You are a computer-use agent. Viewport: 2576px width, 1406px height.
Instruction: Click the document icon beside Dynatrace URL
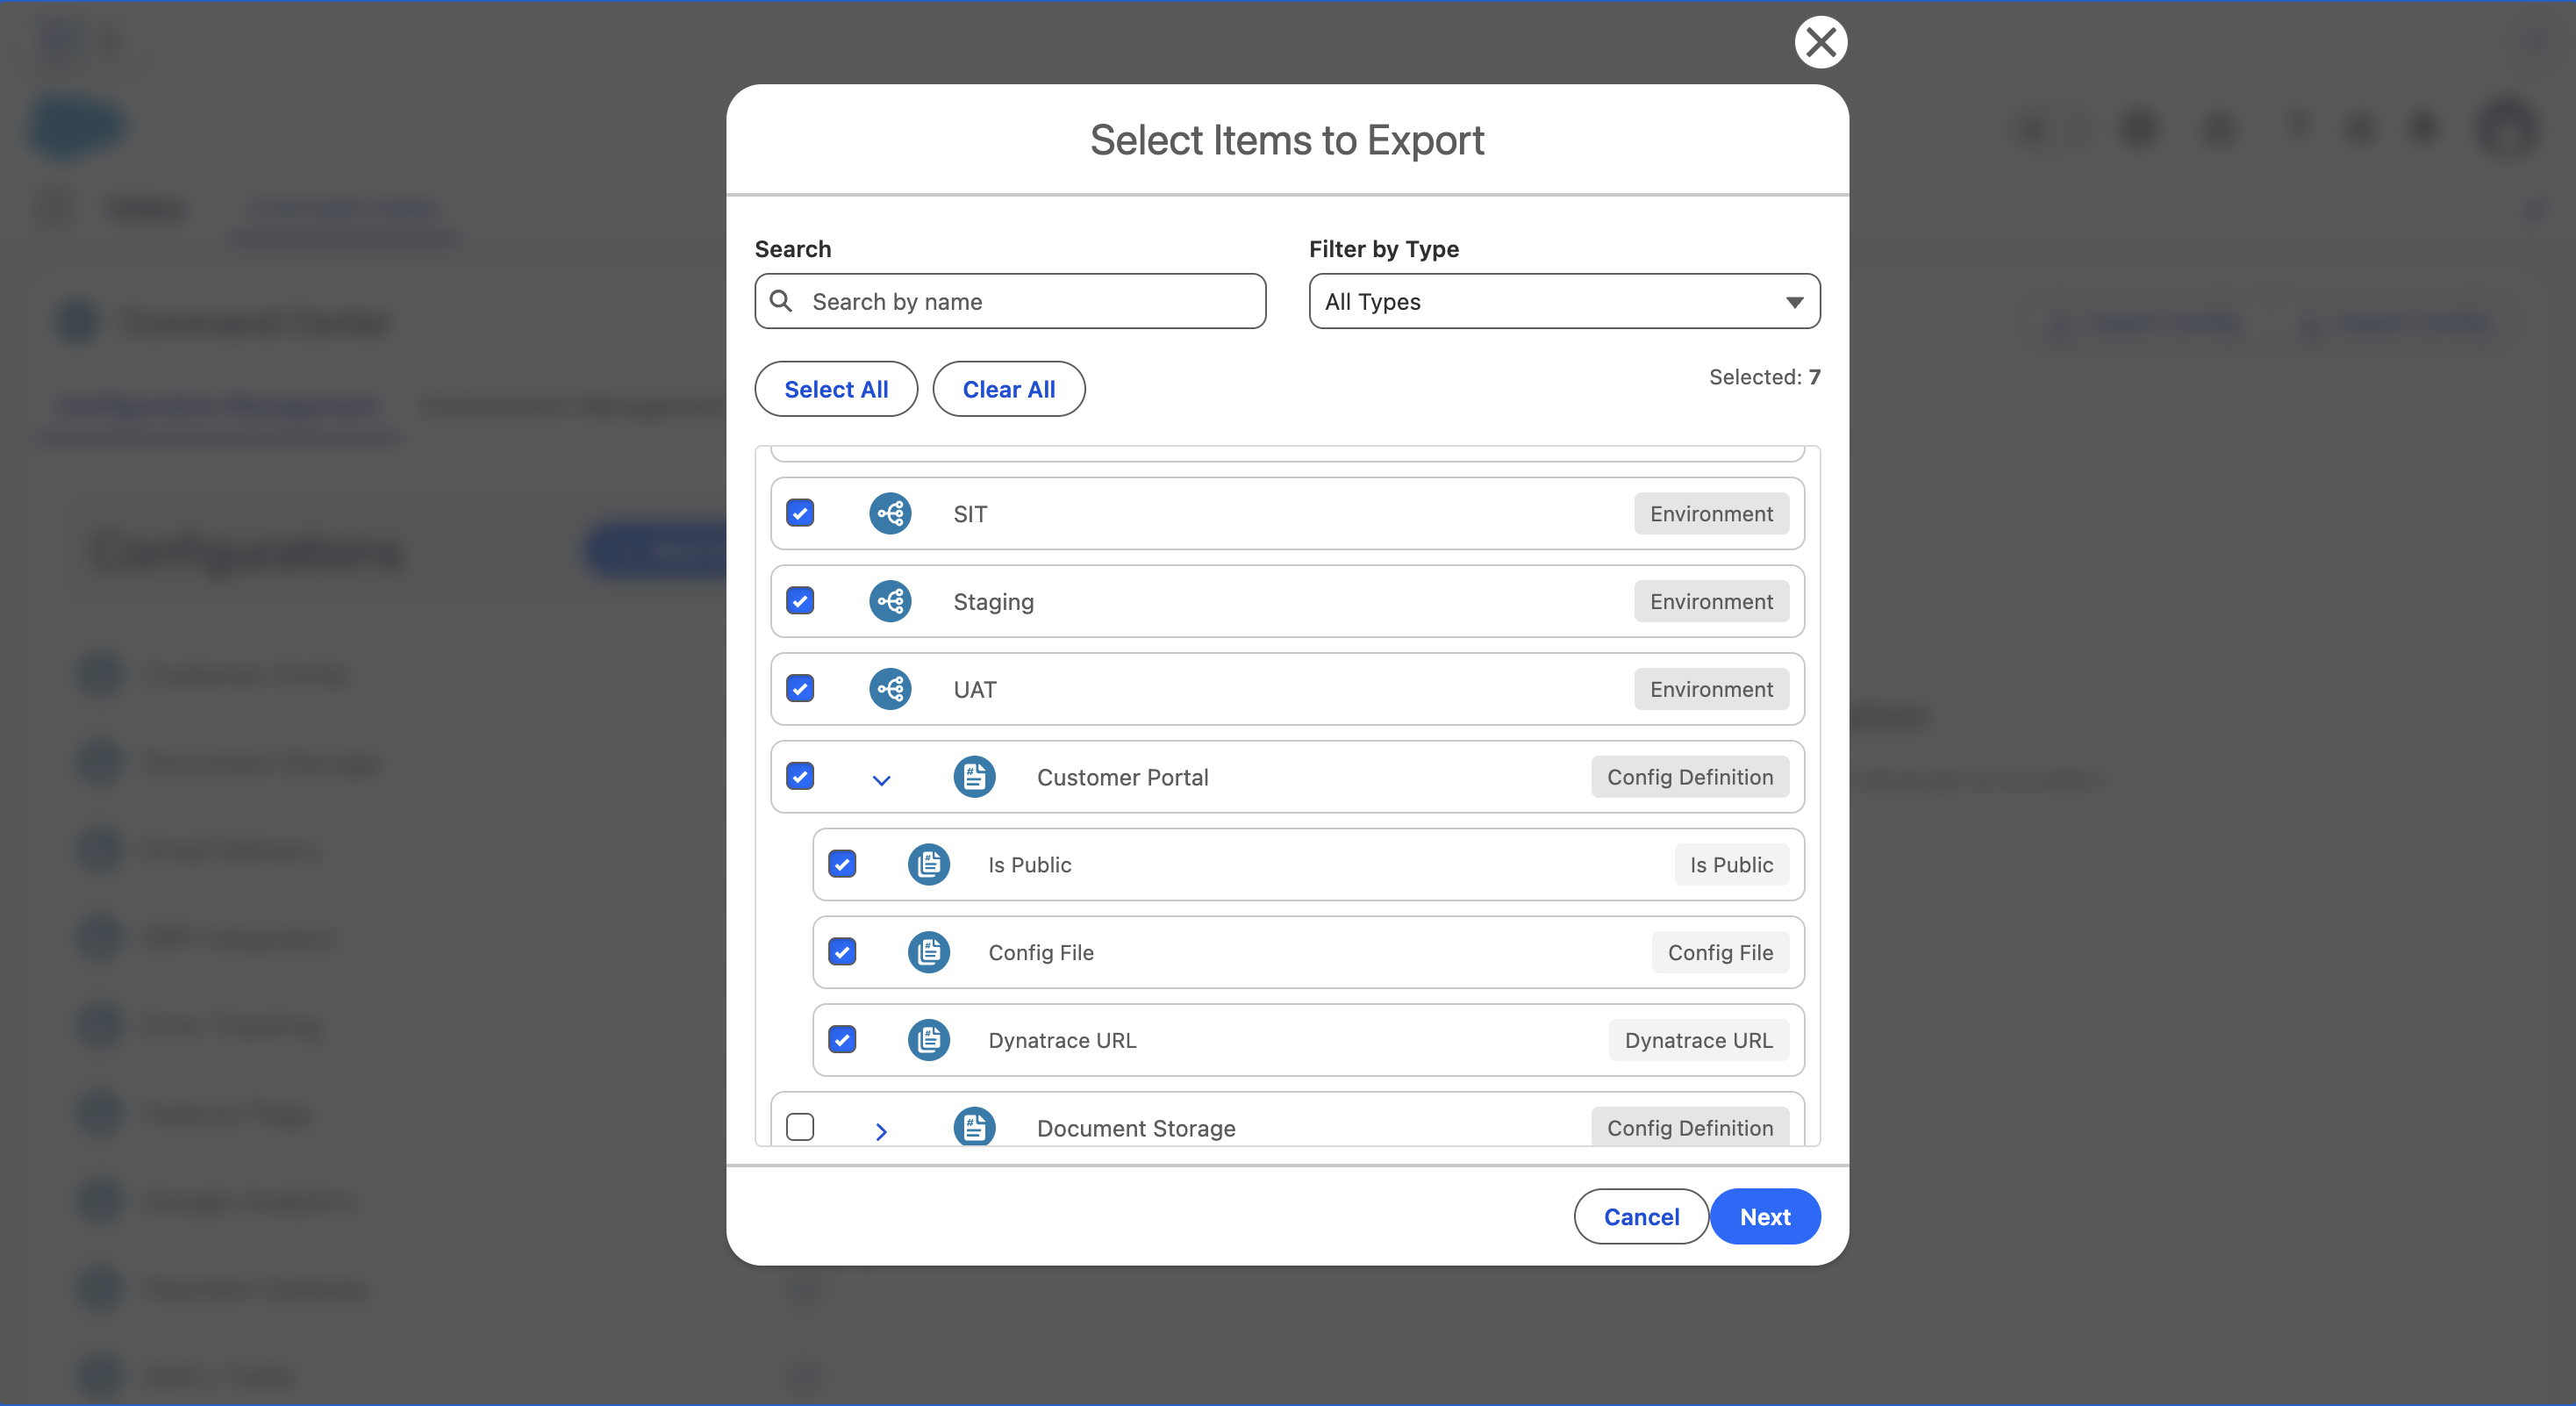coord(929,1040)
